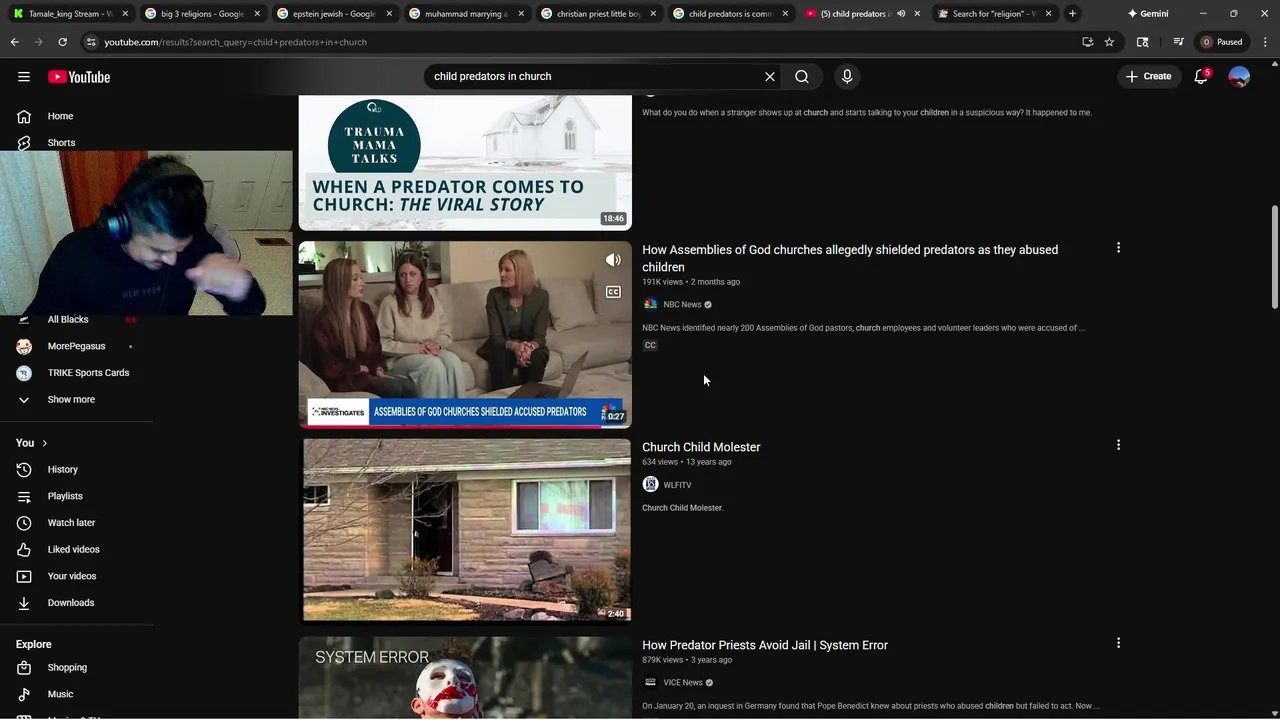Image resolution: width=1280 pixels, height=720 pixels.
Task: Click the page vertical scrollbar
Action: click(x=1274, y=256)
